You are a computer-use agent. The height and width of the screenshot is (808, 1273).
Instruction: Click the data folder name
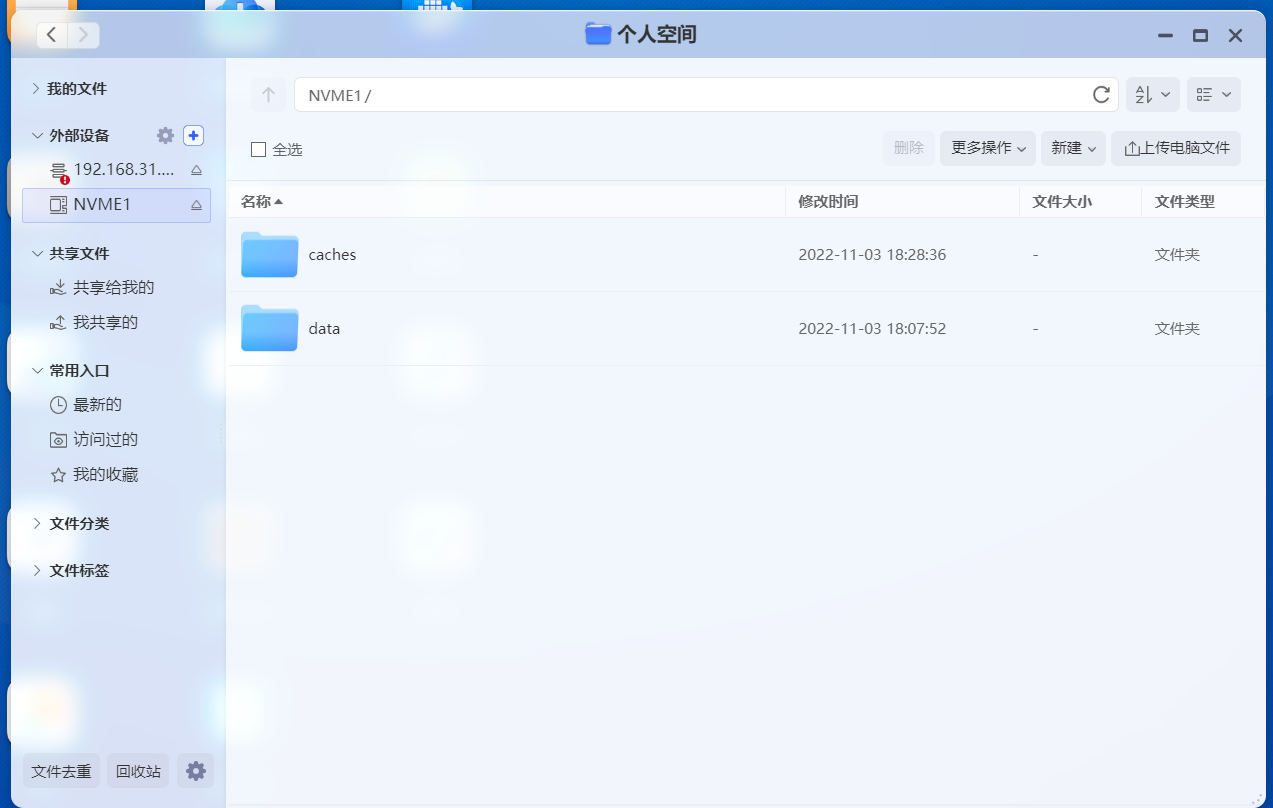(x=324, y=329)
